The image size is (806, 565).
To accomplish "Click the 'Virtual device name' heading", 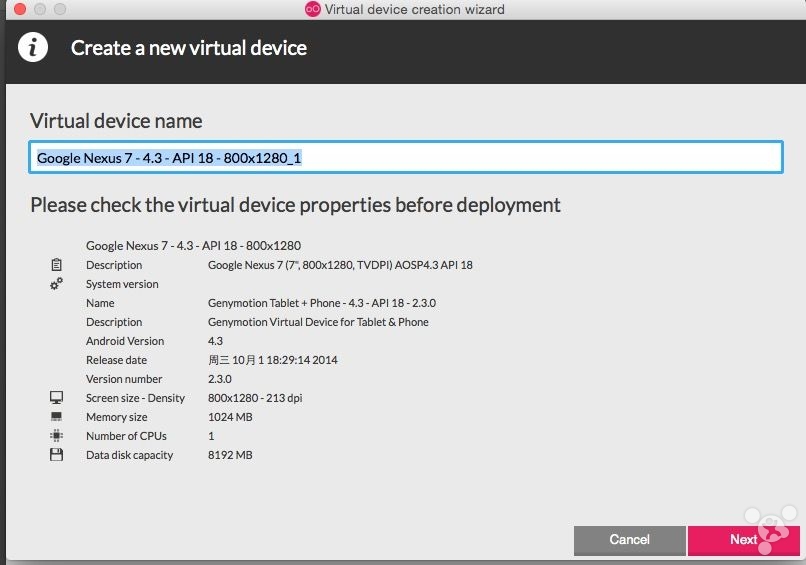I will pyautogui.click(x=116, y=121).
